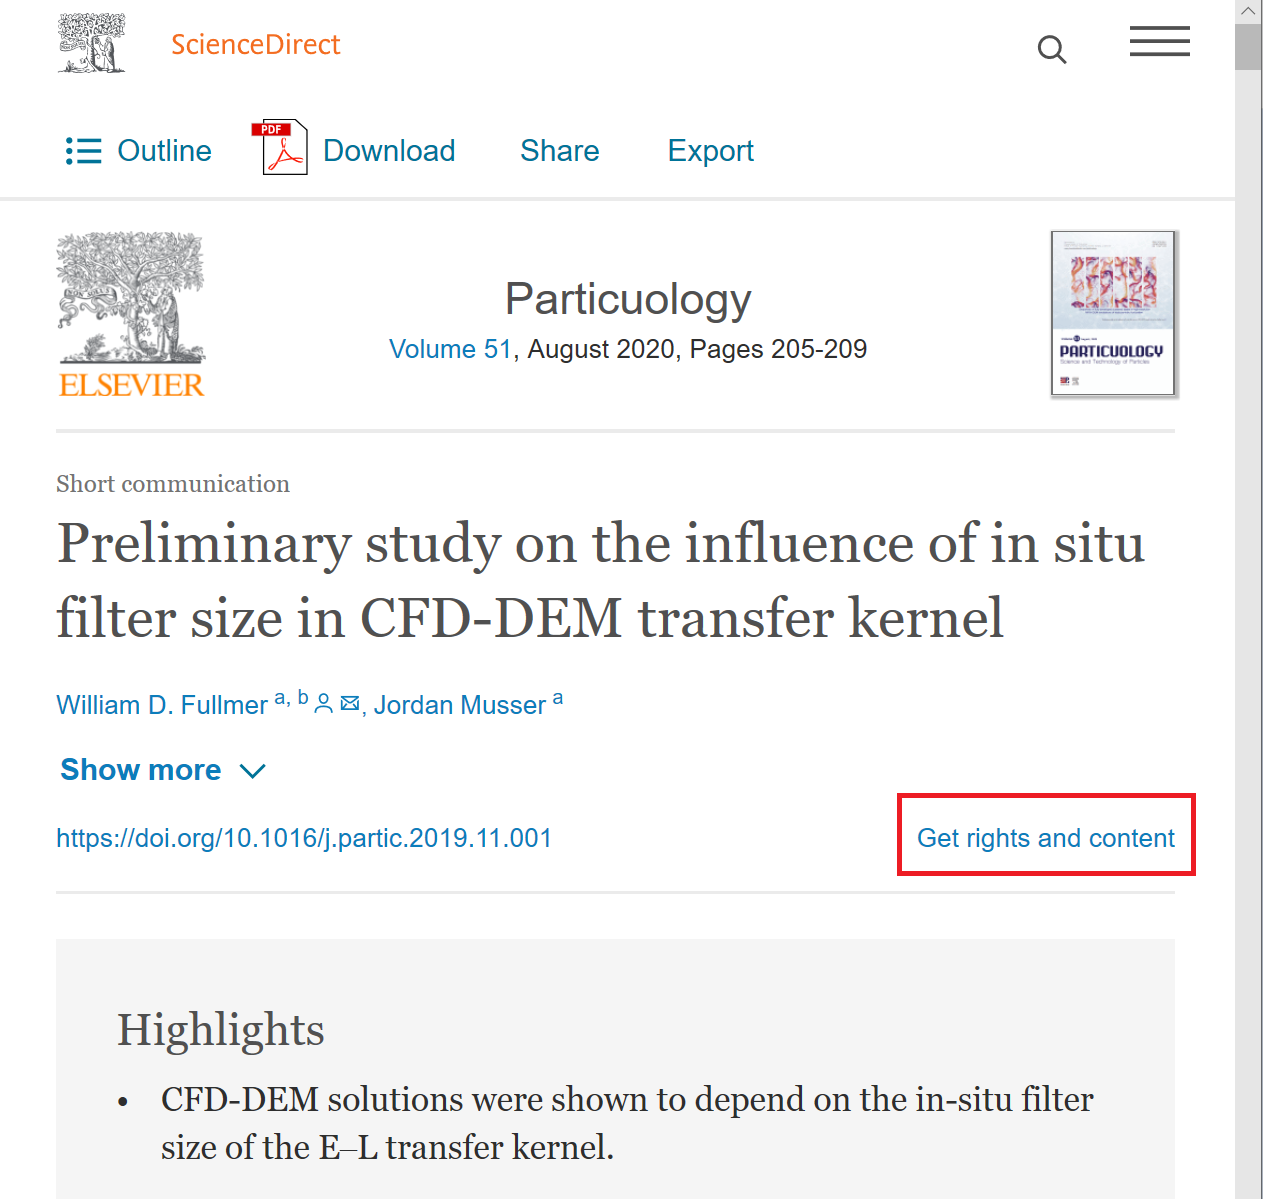The image size is (1263, 1199).
Task: Open the article DOI link
Action: [x=304, y=838]
